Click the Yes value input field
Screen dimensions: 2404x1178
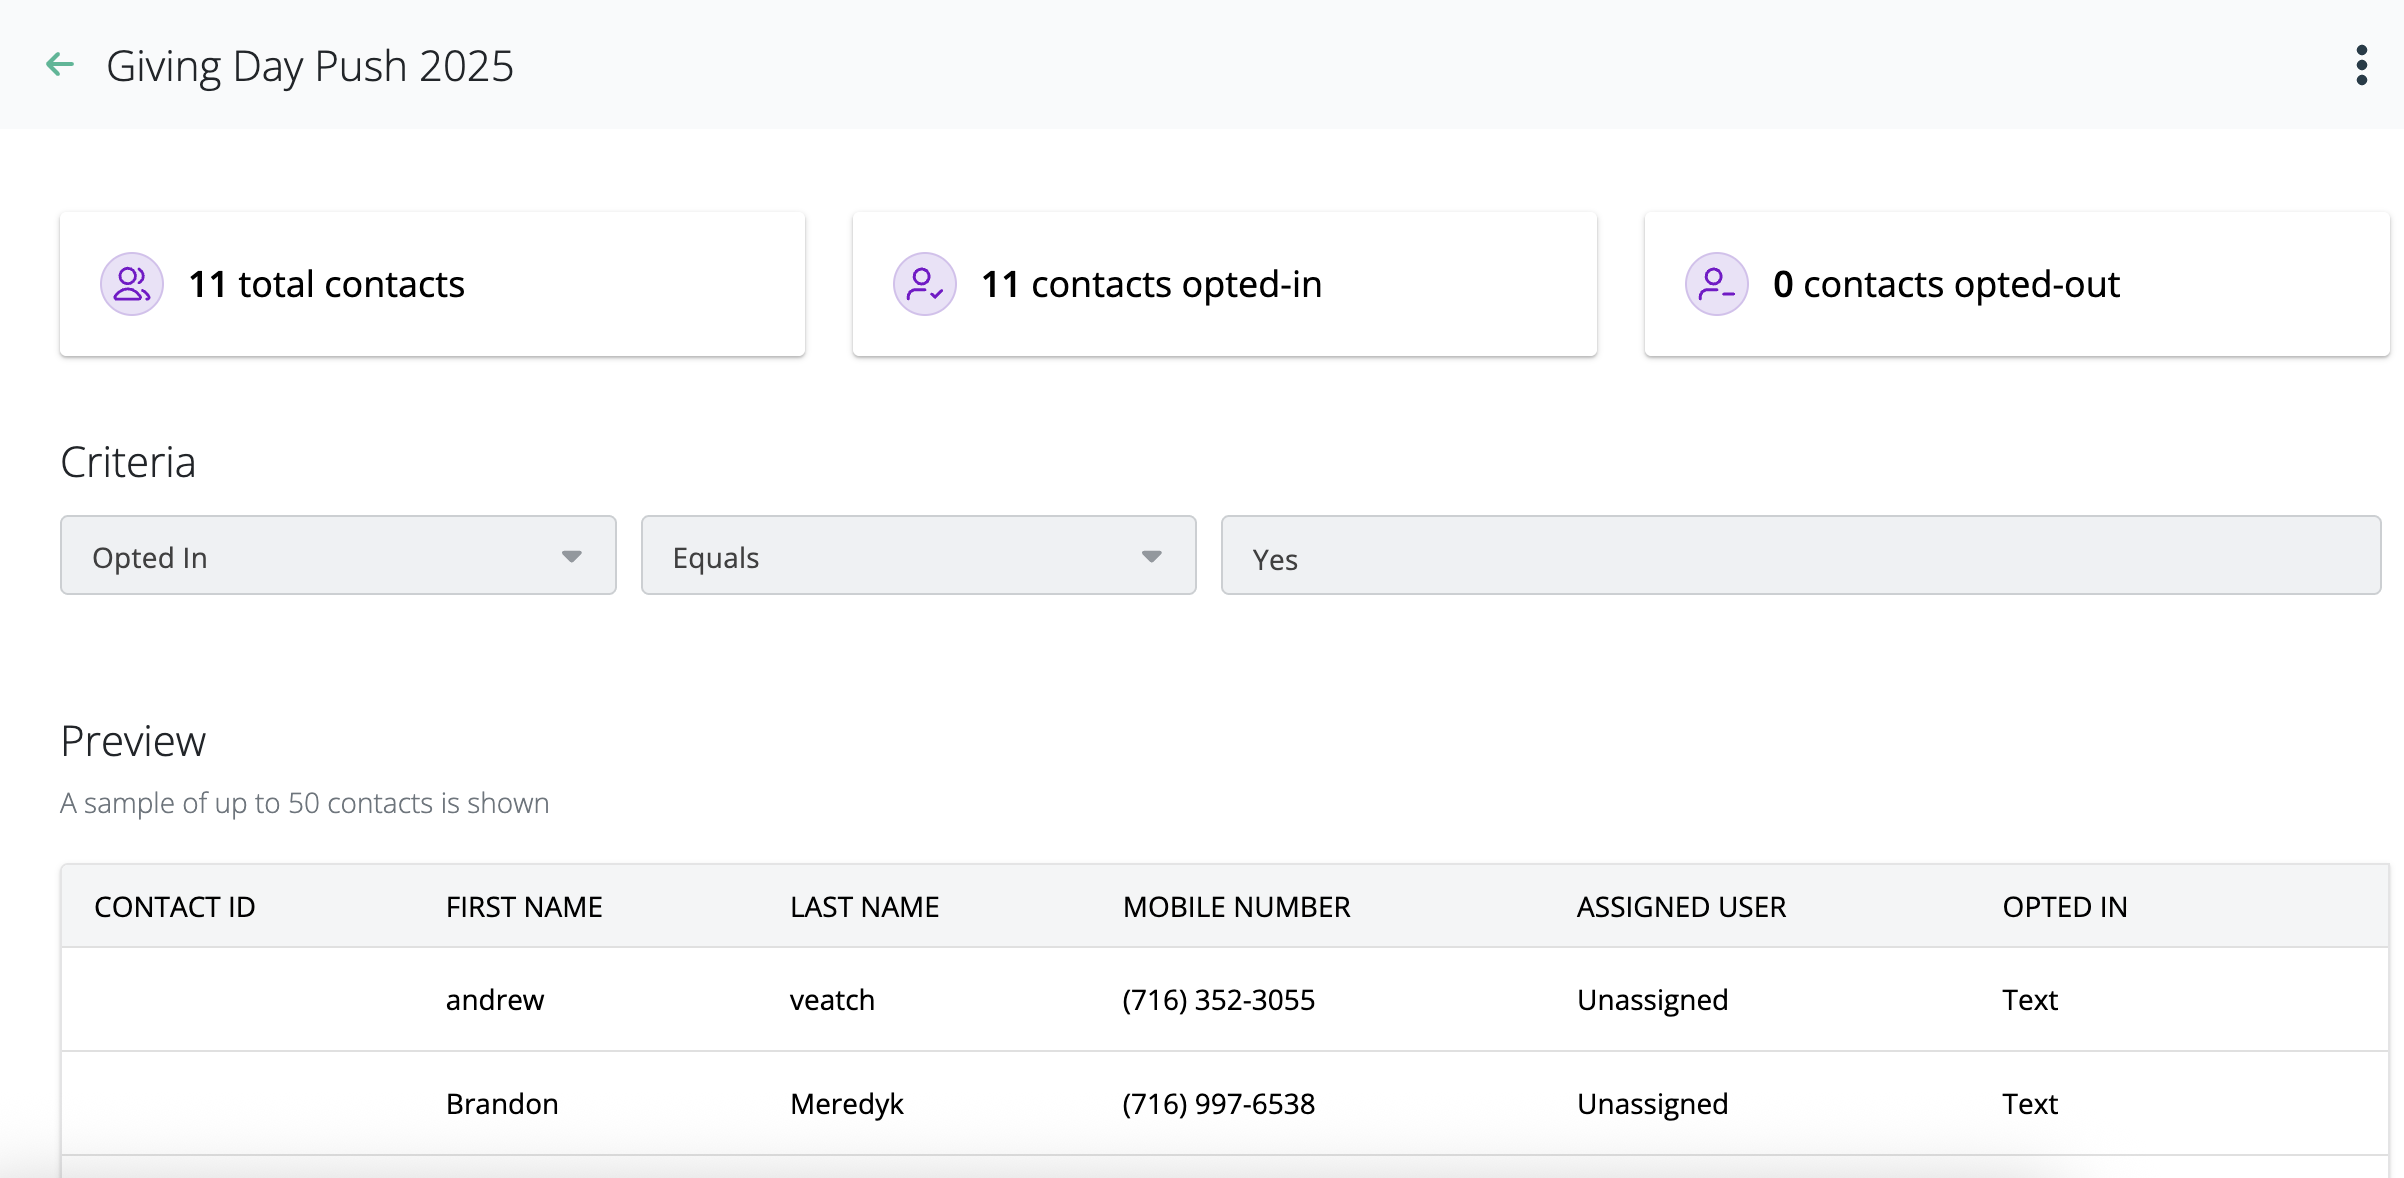1800,556
